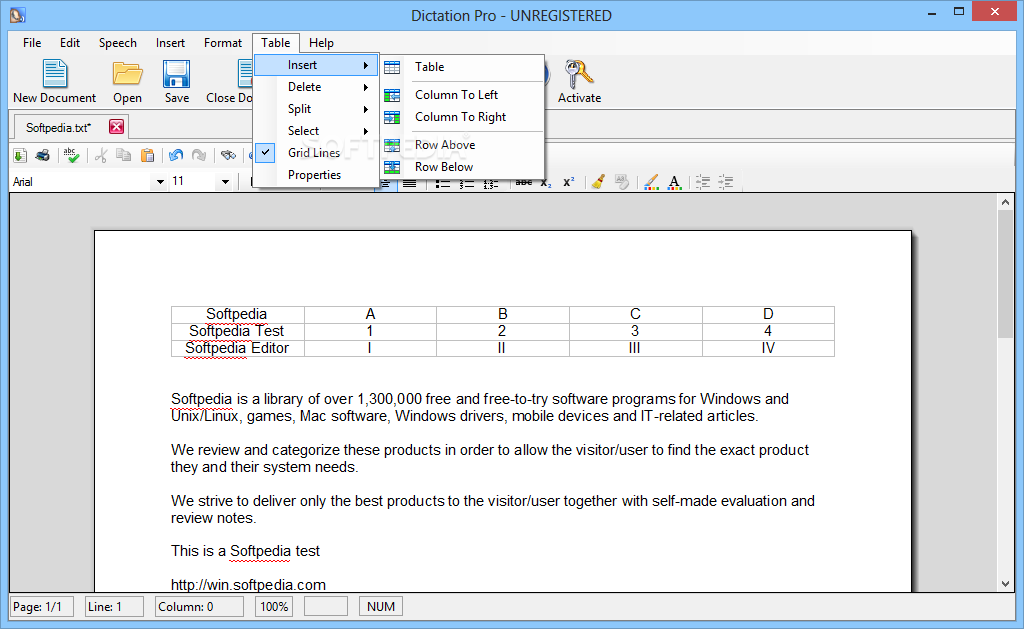Screen dimensions: 1024x629
Task: Click the Cut scissors icon
Action: tap(101, 155)
